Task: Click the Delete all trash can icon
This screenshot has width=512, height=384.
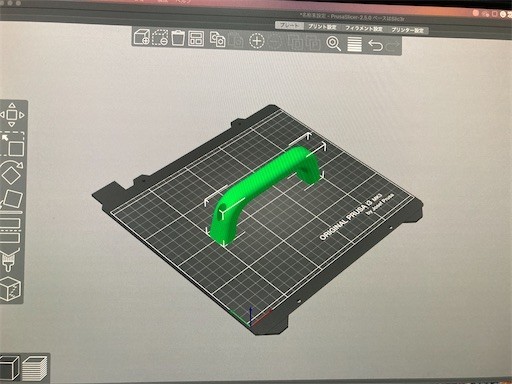Action: coord(178,38)
